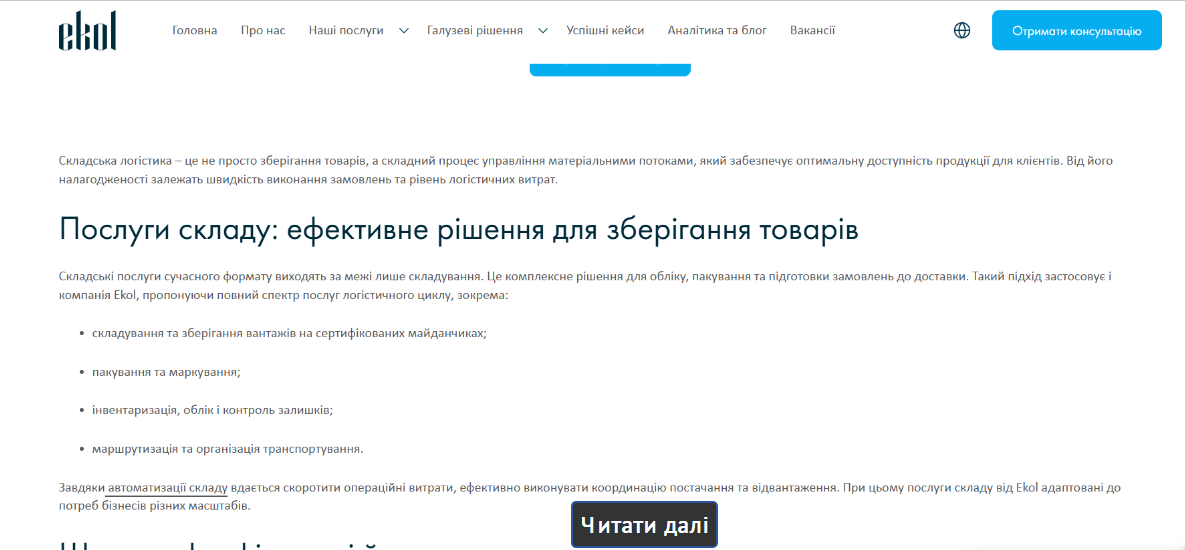Screen dimensions: 1185x550
Task: Click the partially hidden blue button below header
Action: (610, 70)
